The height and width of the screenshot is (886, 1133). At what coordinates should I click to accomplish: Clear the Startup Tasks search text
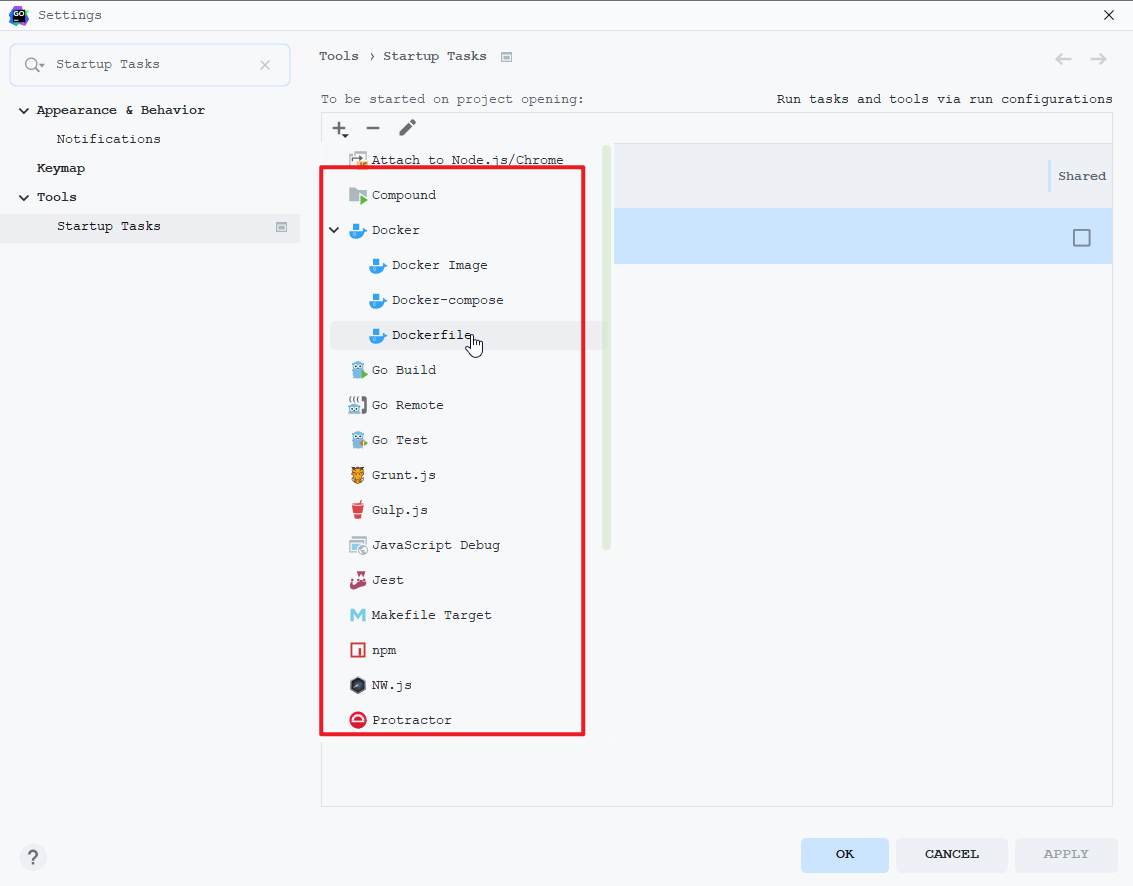(265, 65)
